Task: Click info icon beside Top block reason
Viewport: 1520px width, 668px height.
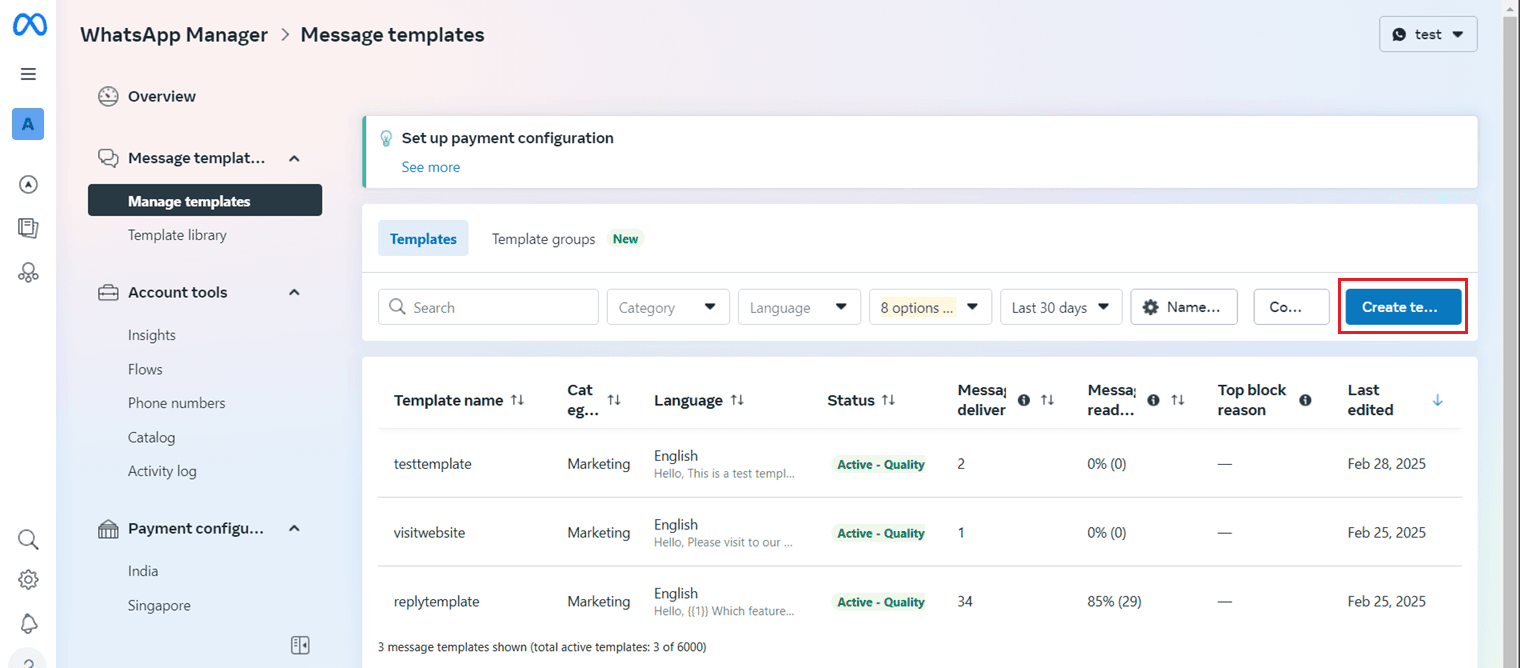Action: (x=1305, y=400)
